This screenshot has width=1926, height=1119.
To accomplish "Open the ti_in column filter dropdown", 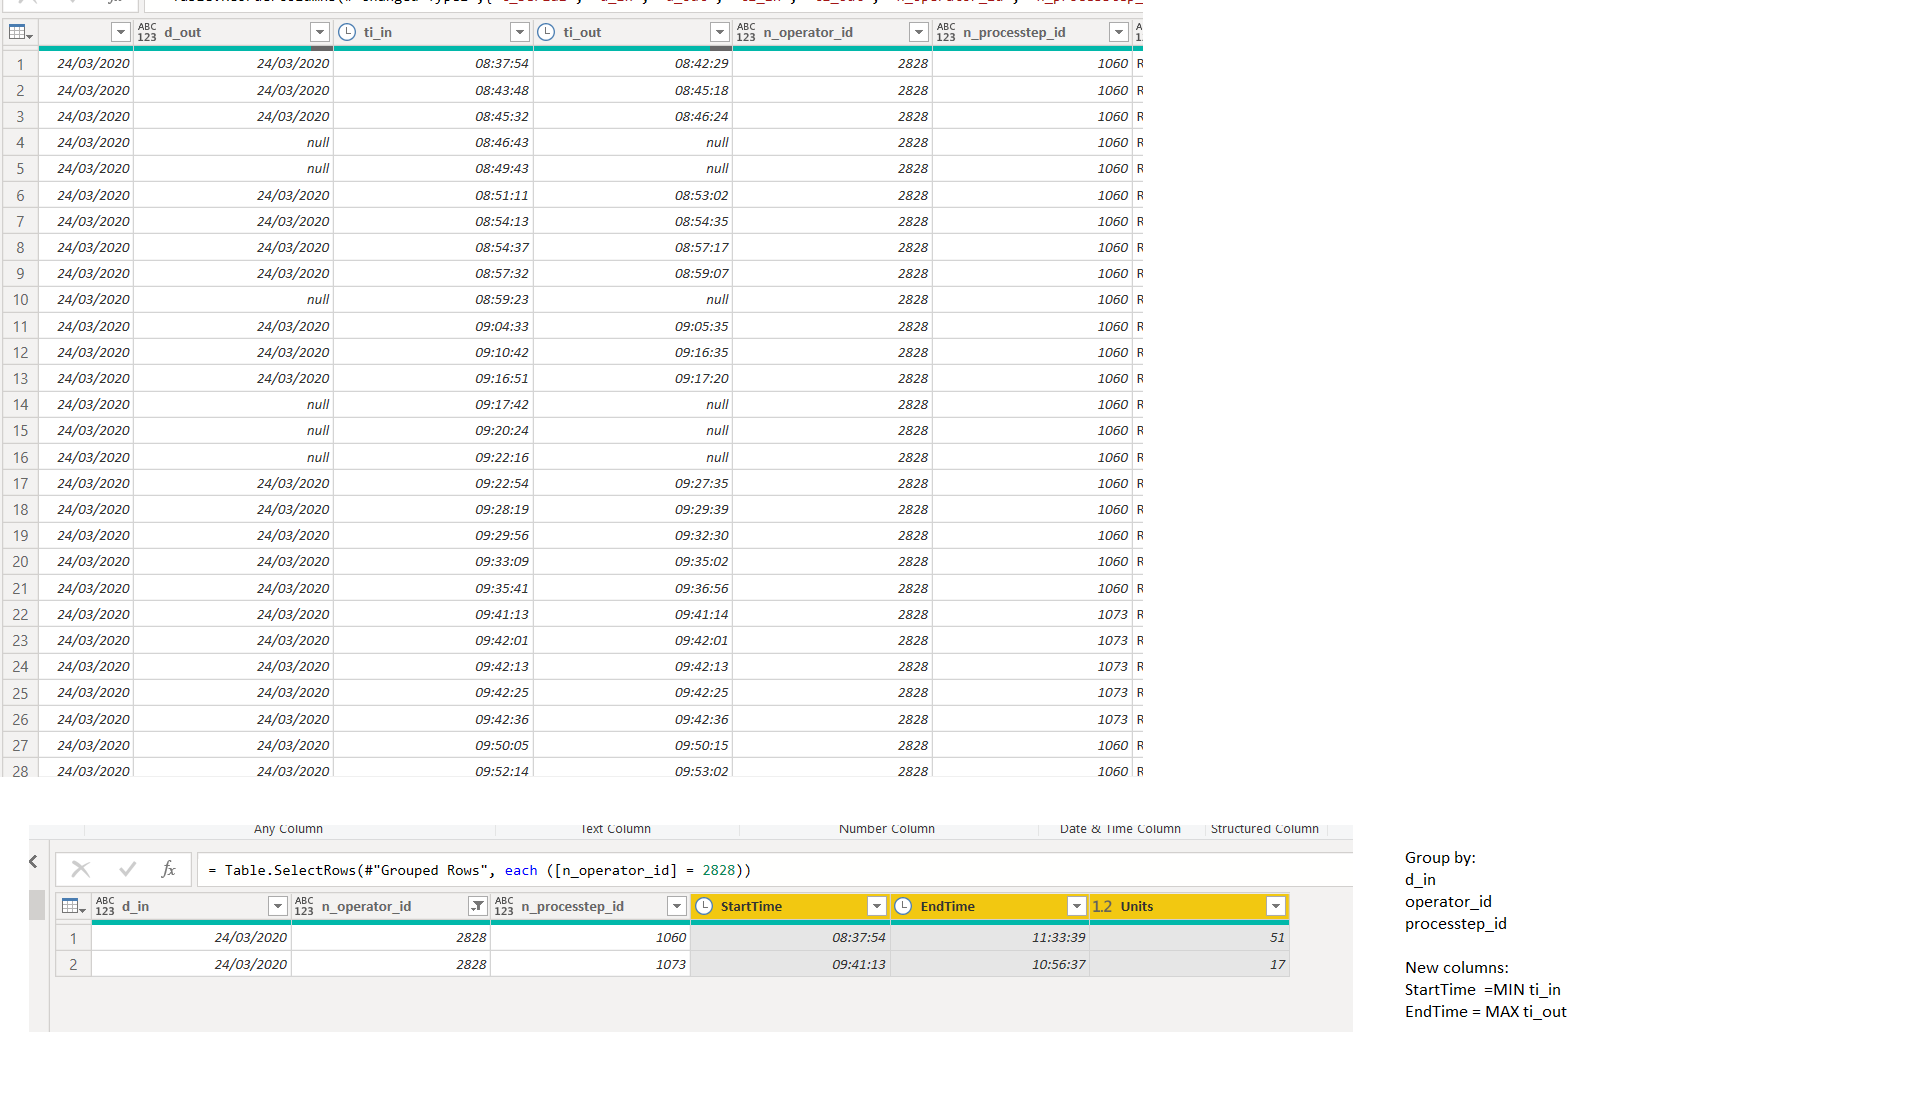I will 520,33.
